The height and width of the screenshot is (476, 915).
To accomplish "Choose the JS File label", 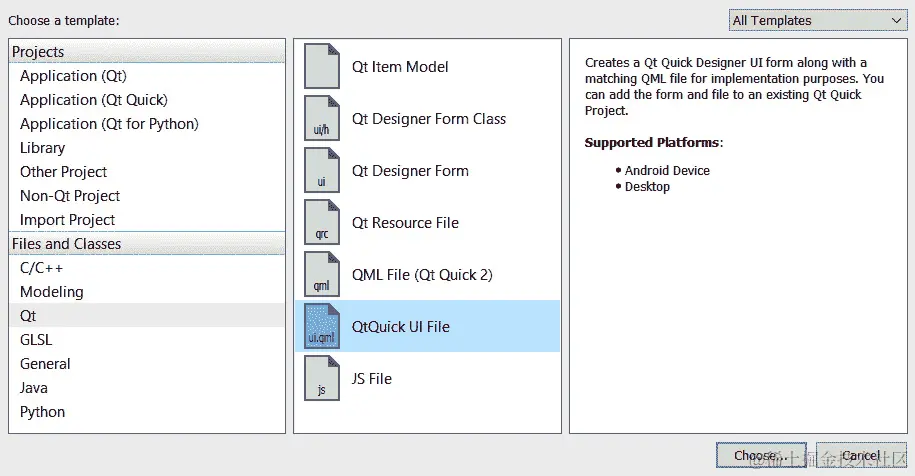I will tap(371, 379).
